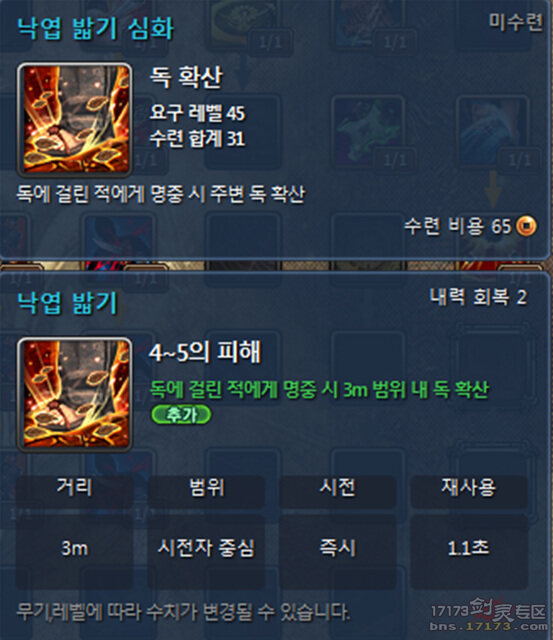This screenshot has width=553, height=640.
Task: Click the green 추가 badge
Action: click(x=181, y=415)
